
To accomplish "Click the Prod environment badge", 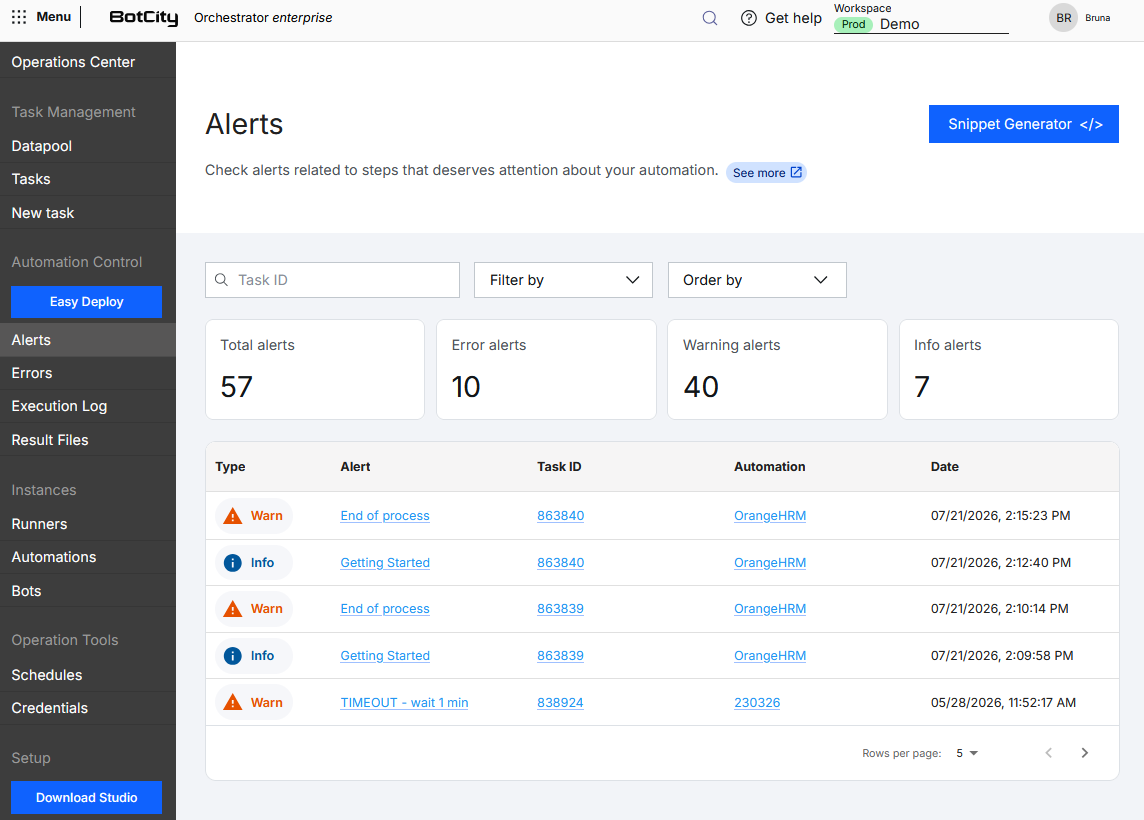I will point(853,24).
